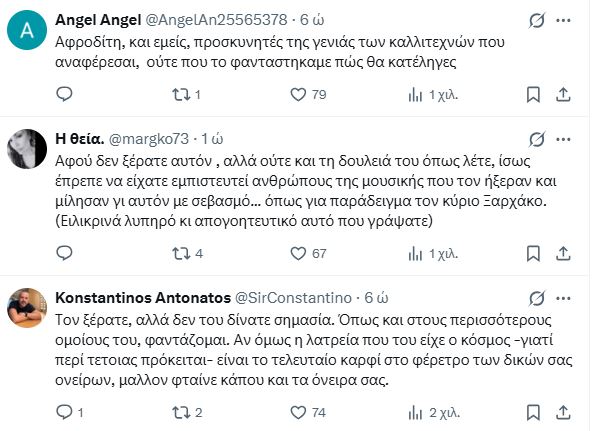The image size is (592, 431).
Task: Reply to Angel Angel's tweet
Action: coord(64,94)
